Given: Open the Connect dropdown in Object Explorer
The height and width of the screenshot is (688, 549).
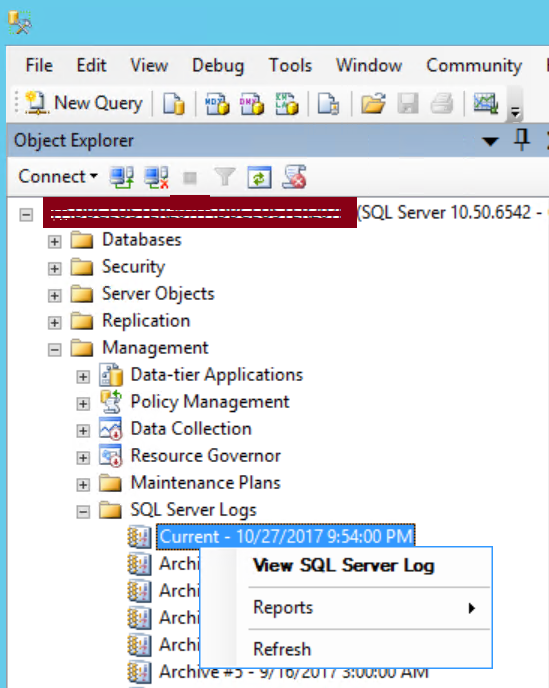Looking at the screenshot, I should point(57,177).
